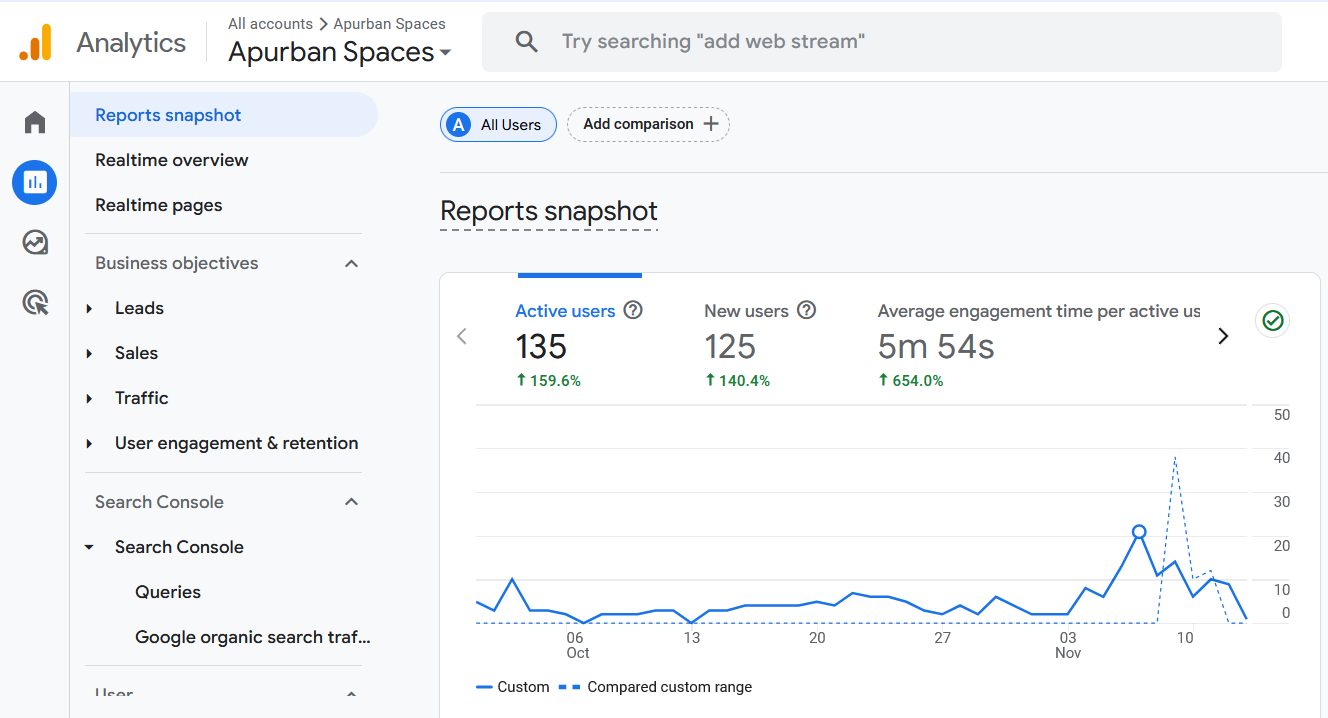Open the Explore section icon
This screenshot has width=1328, height=718.
pyautogui.click(x=34, y=242)
